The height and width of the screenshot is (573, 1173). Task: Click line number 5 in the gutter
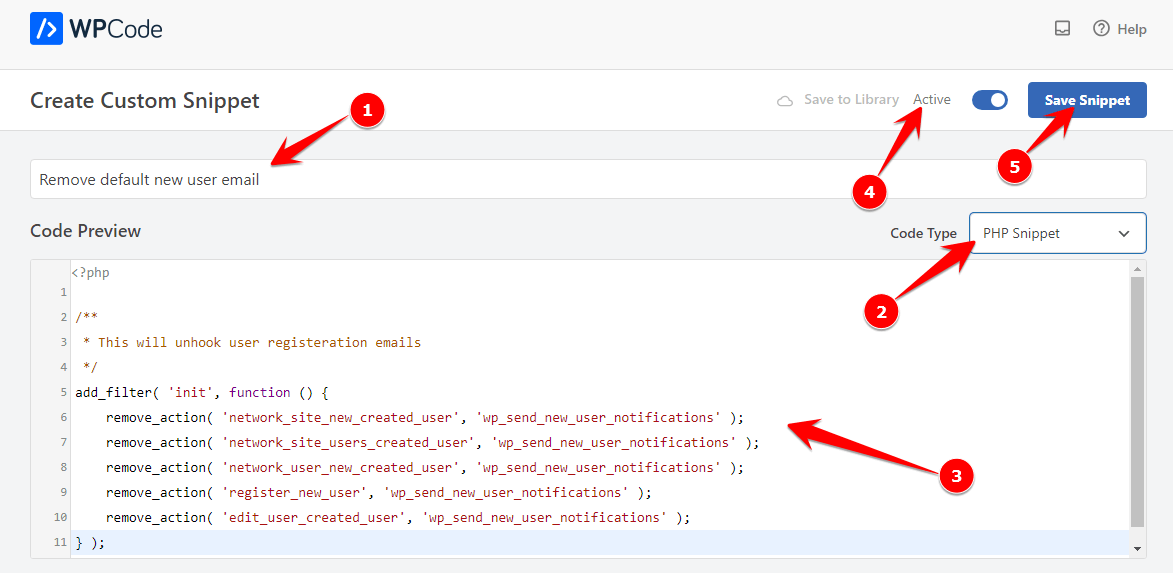point(64,392)
